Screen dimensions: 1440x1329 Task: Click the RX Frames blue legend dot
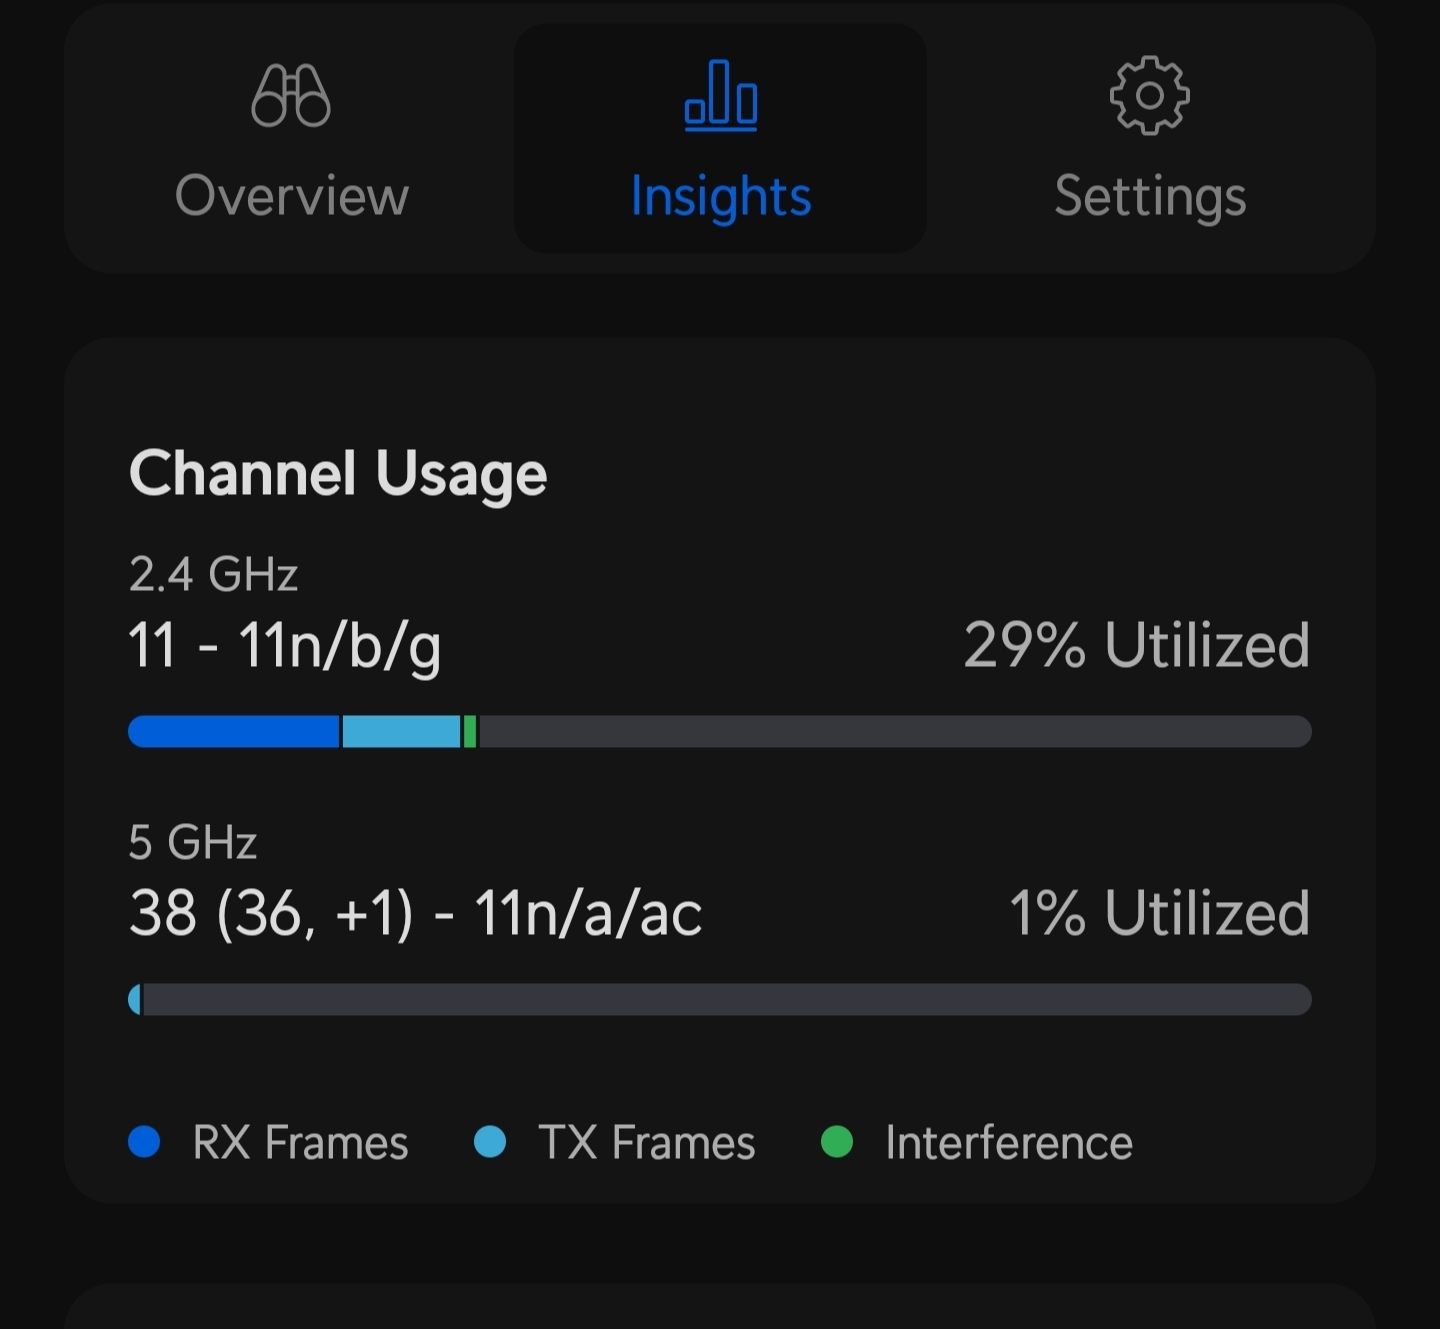click(145, 1142)
